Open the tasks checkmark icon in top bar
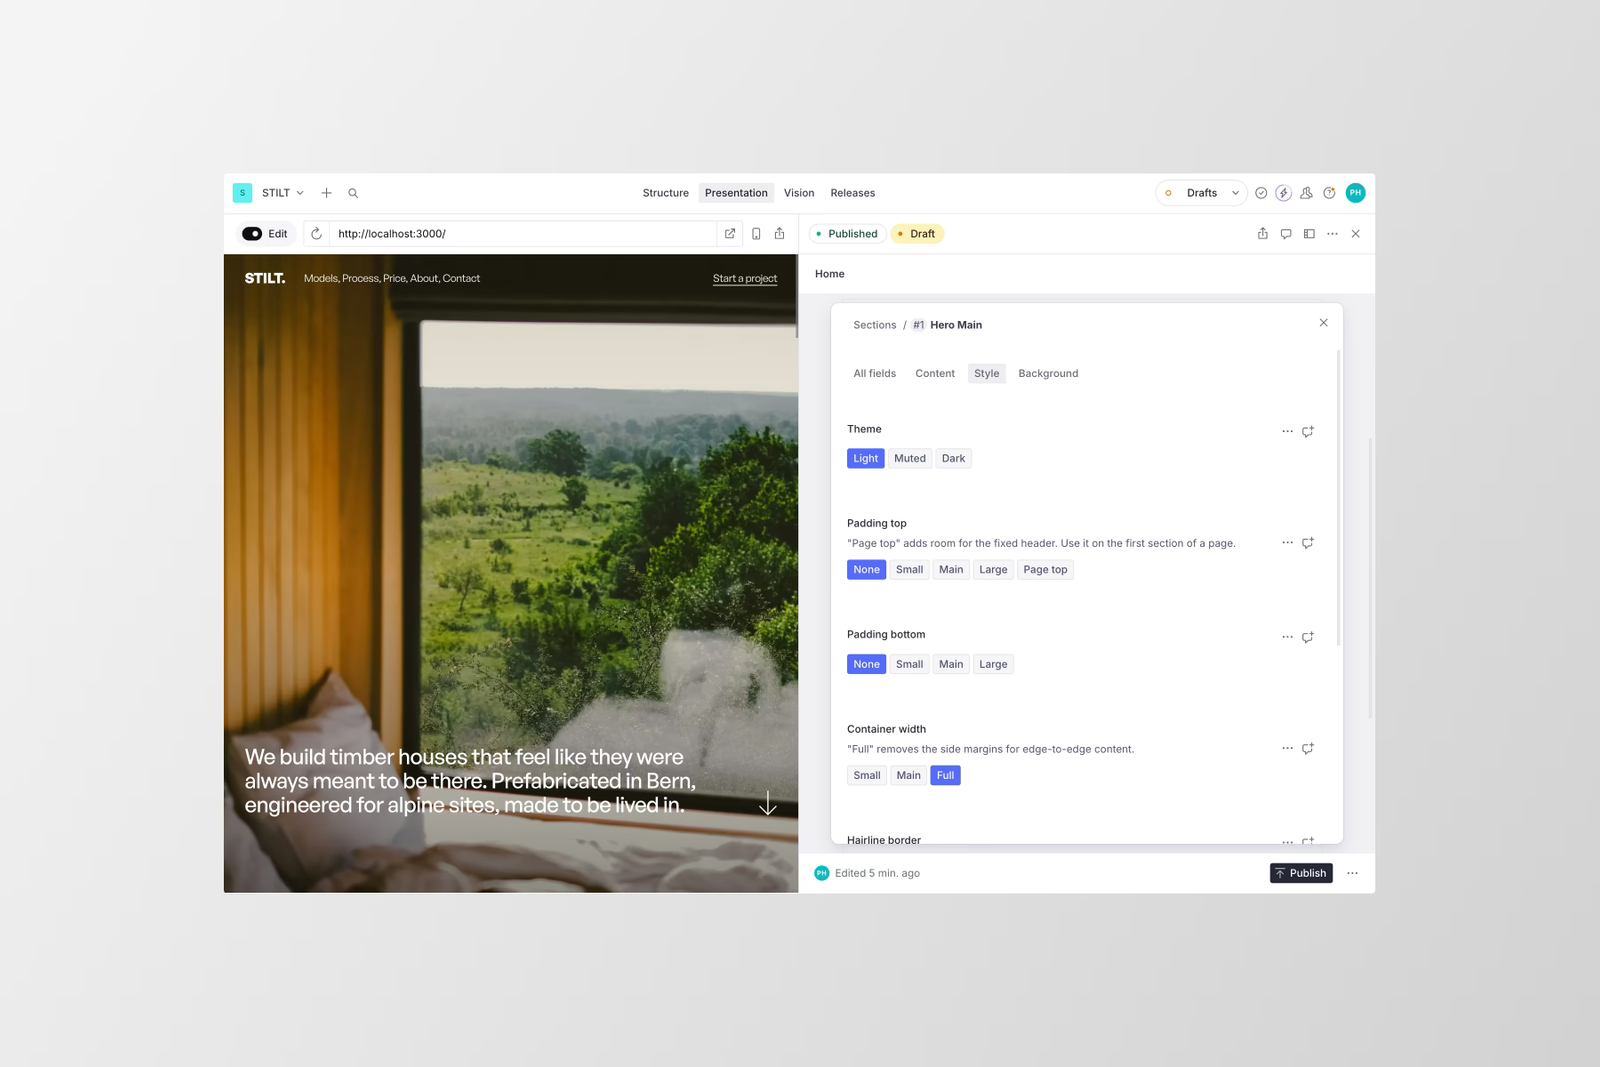 pyautogui.click(x=1261, y=193)
